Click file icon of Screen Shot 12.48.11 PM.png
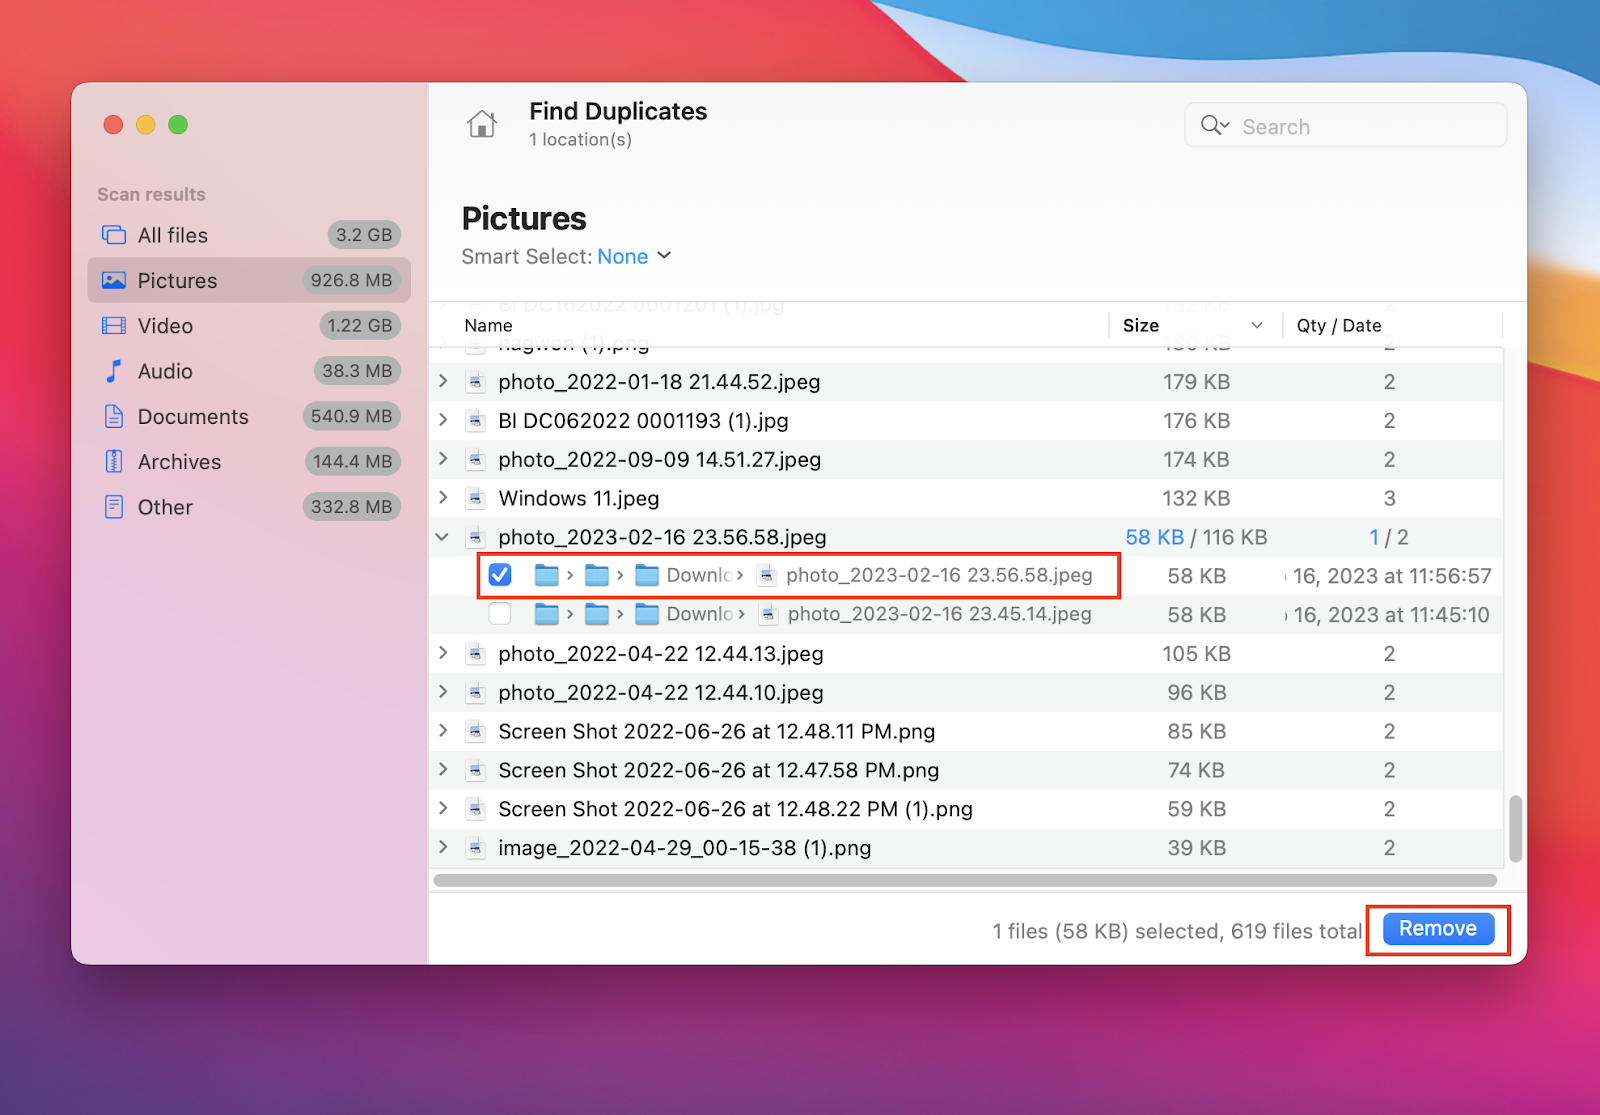Screen dimensions: 1600x1115 476,731
